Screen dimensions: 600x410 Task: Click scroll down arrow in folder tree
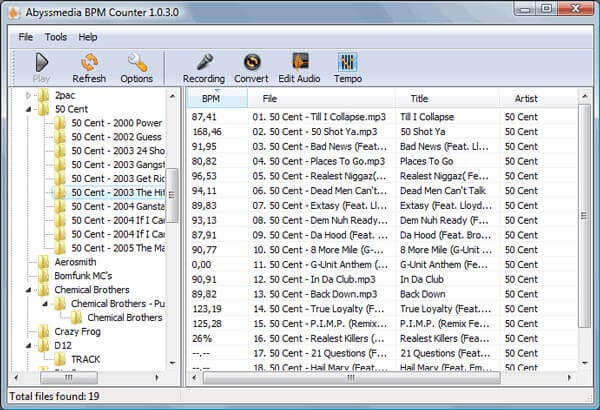172,363
